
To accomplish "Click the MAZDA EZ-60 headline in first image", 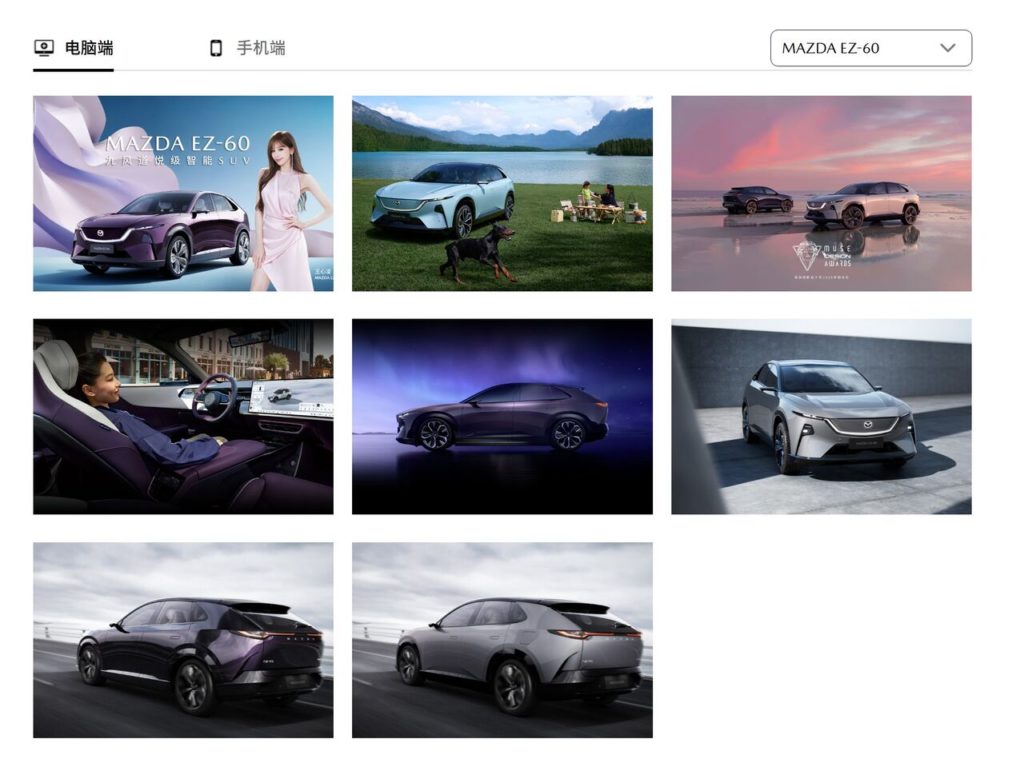I will (x=178, y=142).
